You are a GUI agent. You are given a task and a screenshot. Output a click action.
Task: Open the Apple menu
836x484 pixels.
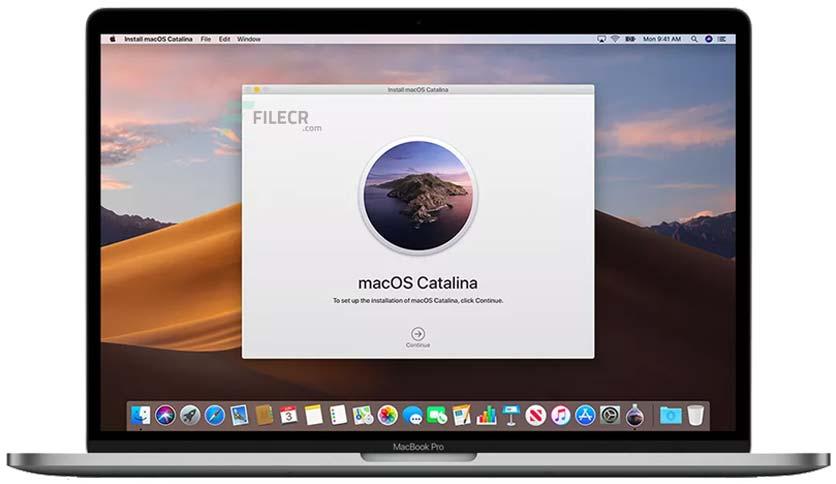[112, 39]
